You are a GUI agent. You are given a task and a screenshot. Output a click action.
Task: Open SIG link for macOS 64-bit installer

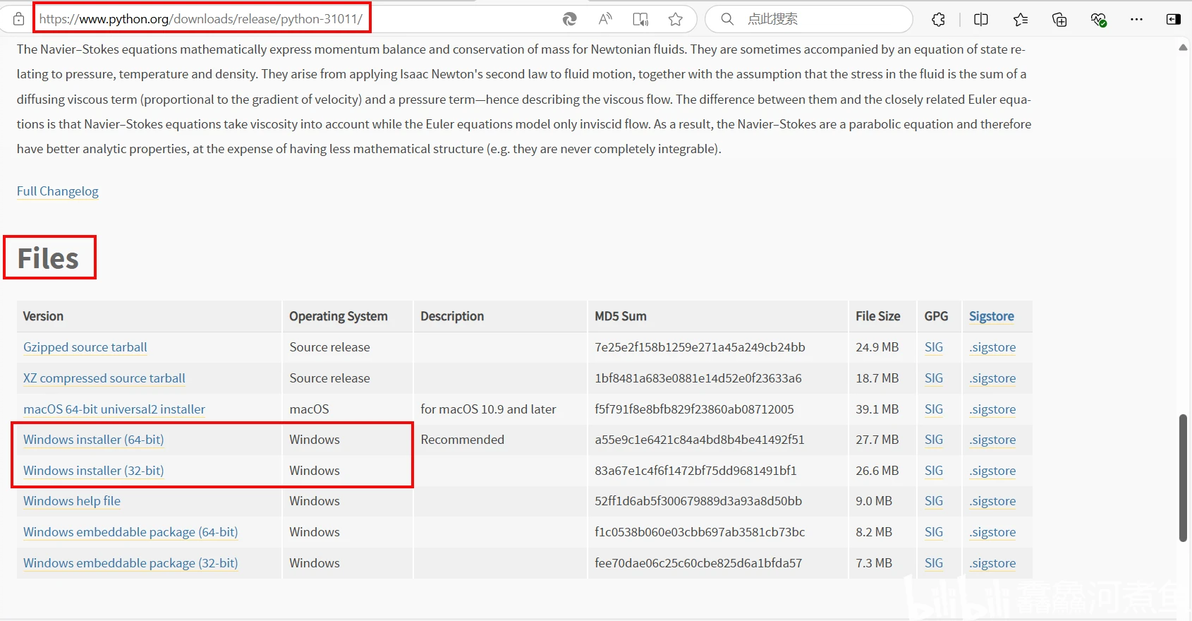[x=934, y=409]
